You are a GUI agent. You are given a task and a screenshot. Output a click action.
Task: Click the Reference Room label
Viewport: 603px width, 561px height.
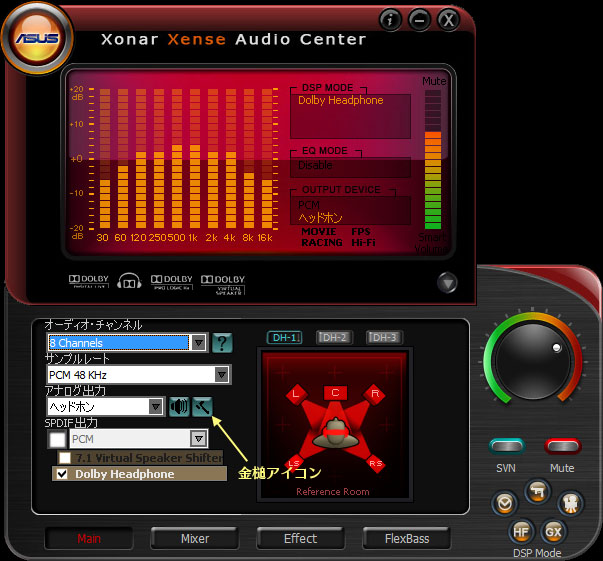[x=333, y=491]
